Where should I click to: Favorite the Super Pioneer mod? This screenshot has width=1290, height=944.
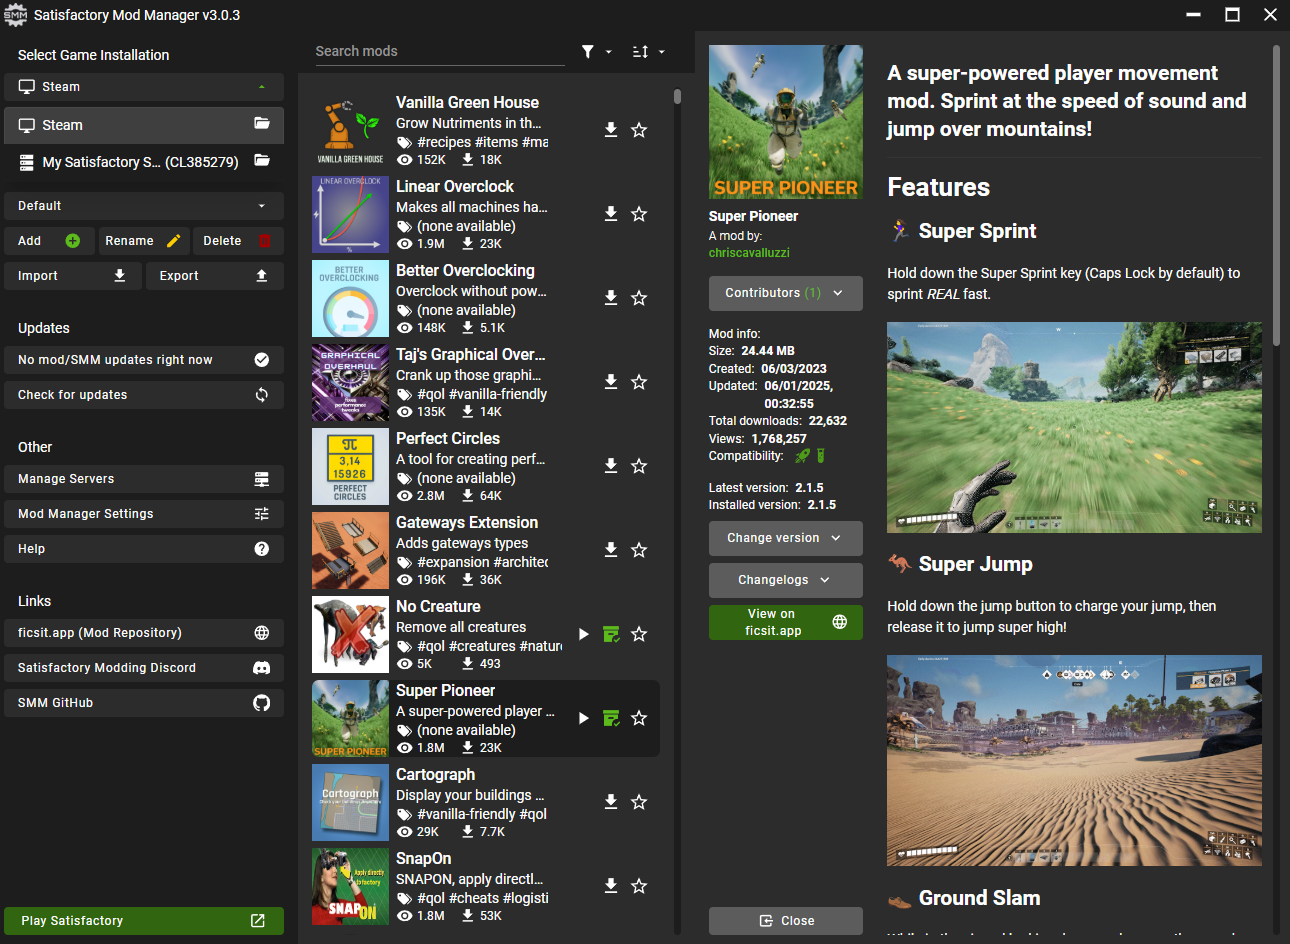[640, 718]
